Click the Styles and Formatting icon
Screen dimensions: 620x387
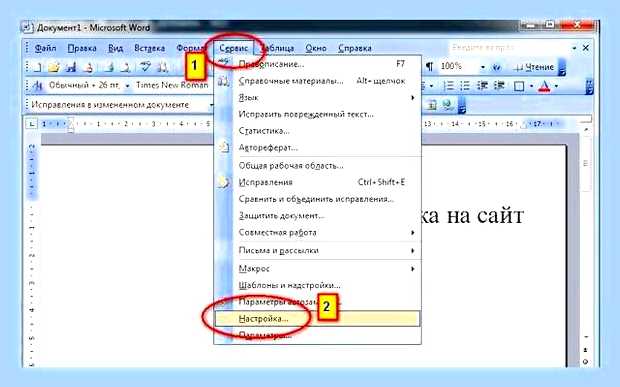click(38, 86)
